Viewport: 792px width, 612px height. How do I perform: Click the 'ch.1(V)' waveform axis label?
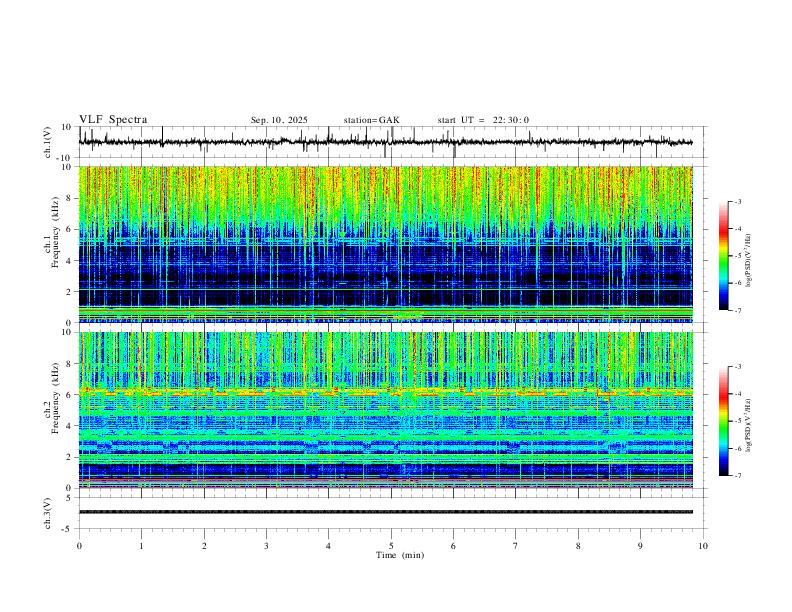pos(48,142)
